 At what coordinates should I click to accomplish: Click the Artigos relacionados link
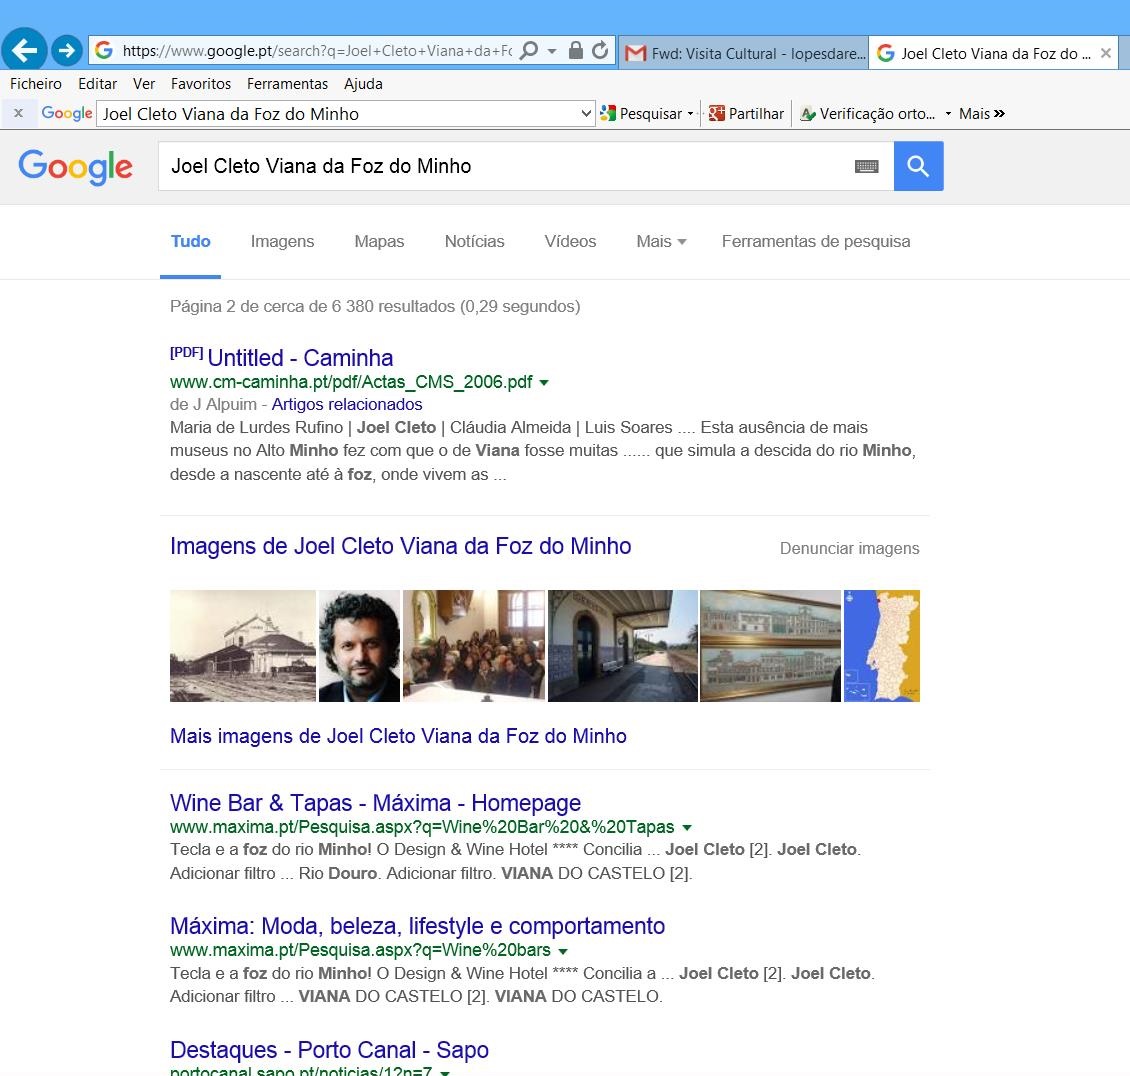(x=347, y=404)
